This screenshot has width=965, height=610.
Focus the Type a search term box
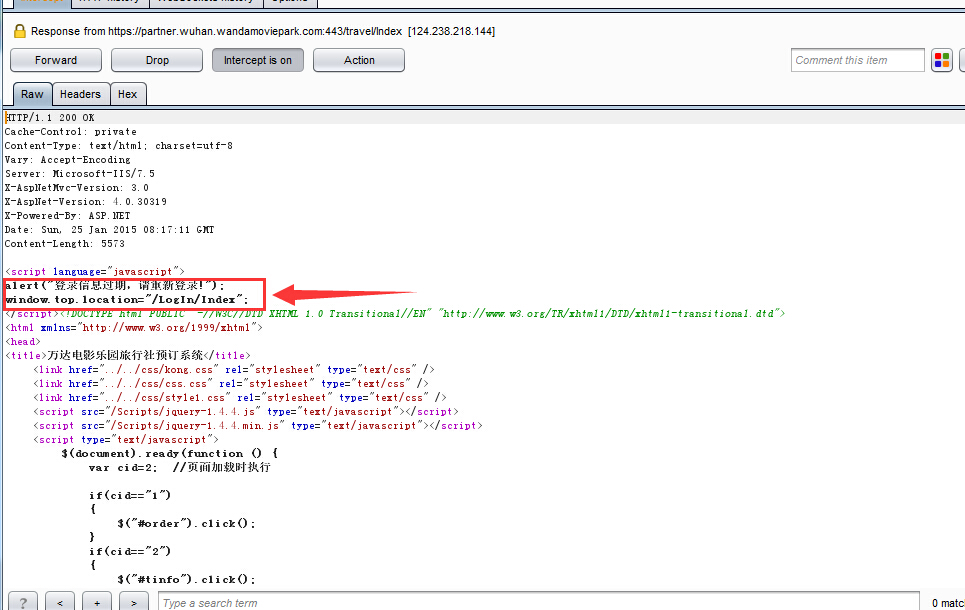pos(539,603)
